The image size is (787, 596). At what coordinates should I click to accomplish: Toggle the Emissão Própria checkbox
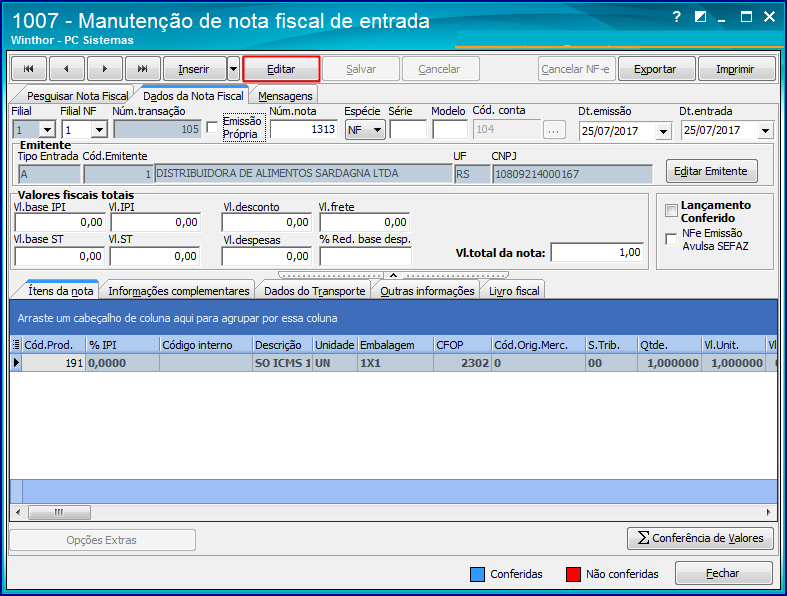pyautogui.click(x=212, y=128)
